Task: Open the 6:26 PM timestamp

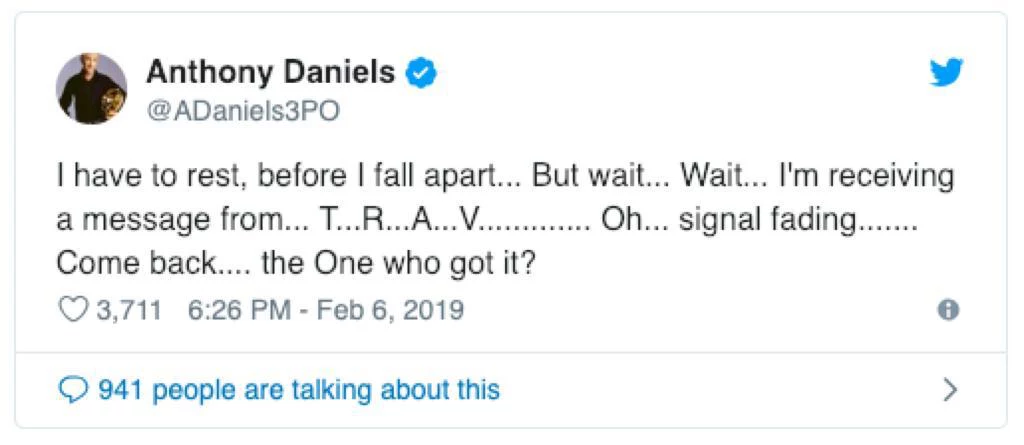Action: click(239, 309)
